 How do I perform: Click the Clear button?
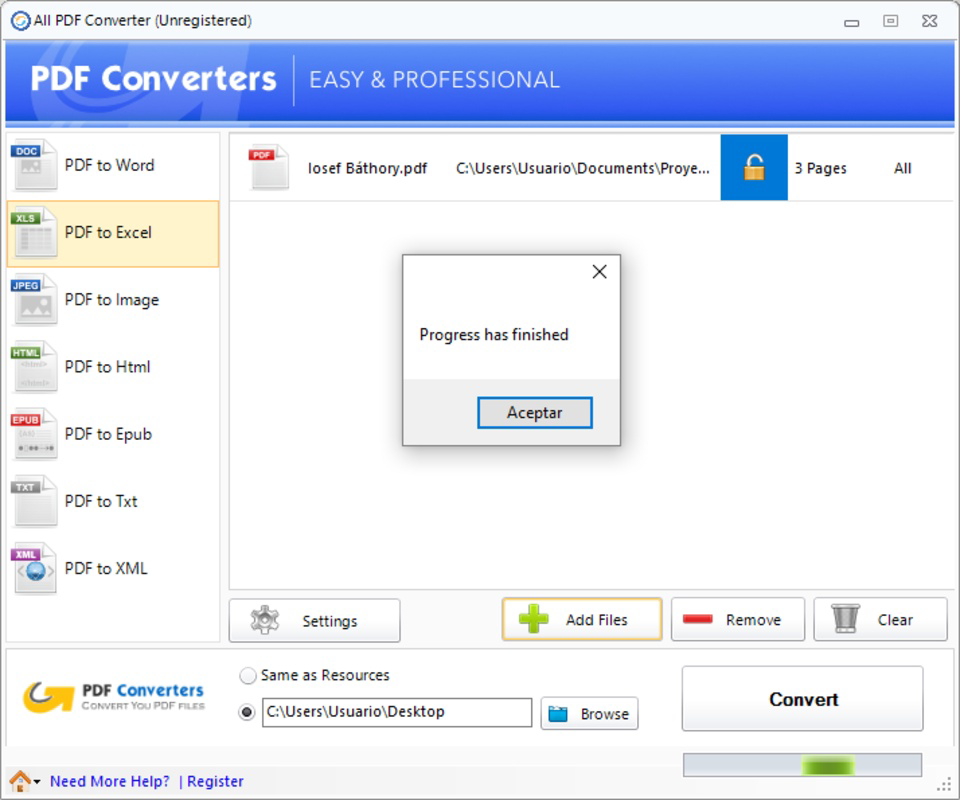click(x=880, y=619)
